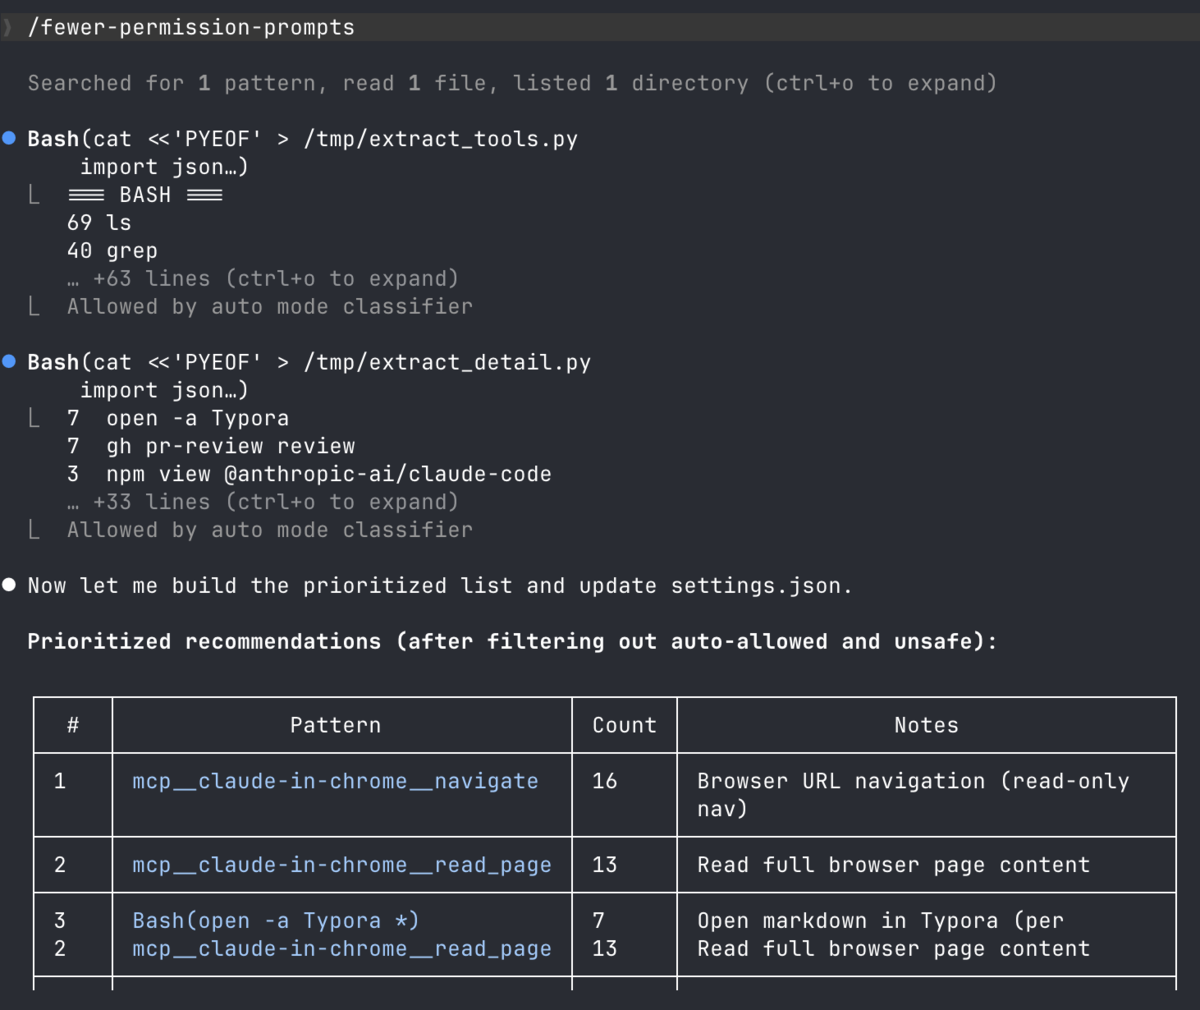Click the "/tmp/extract_tools.py" file path
Viewport: 1200px width, 1010px height.
click(441, 139)
